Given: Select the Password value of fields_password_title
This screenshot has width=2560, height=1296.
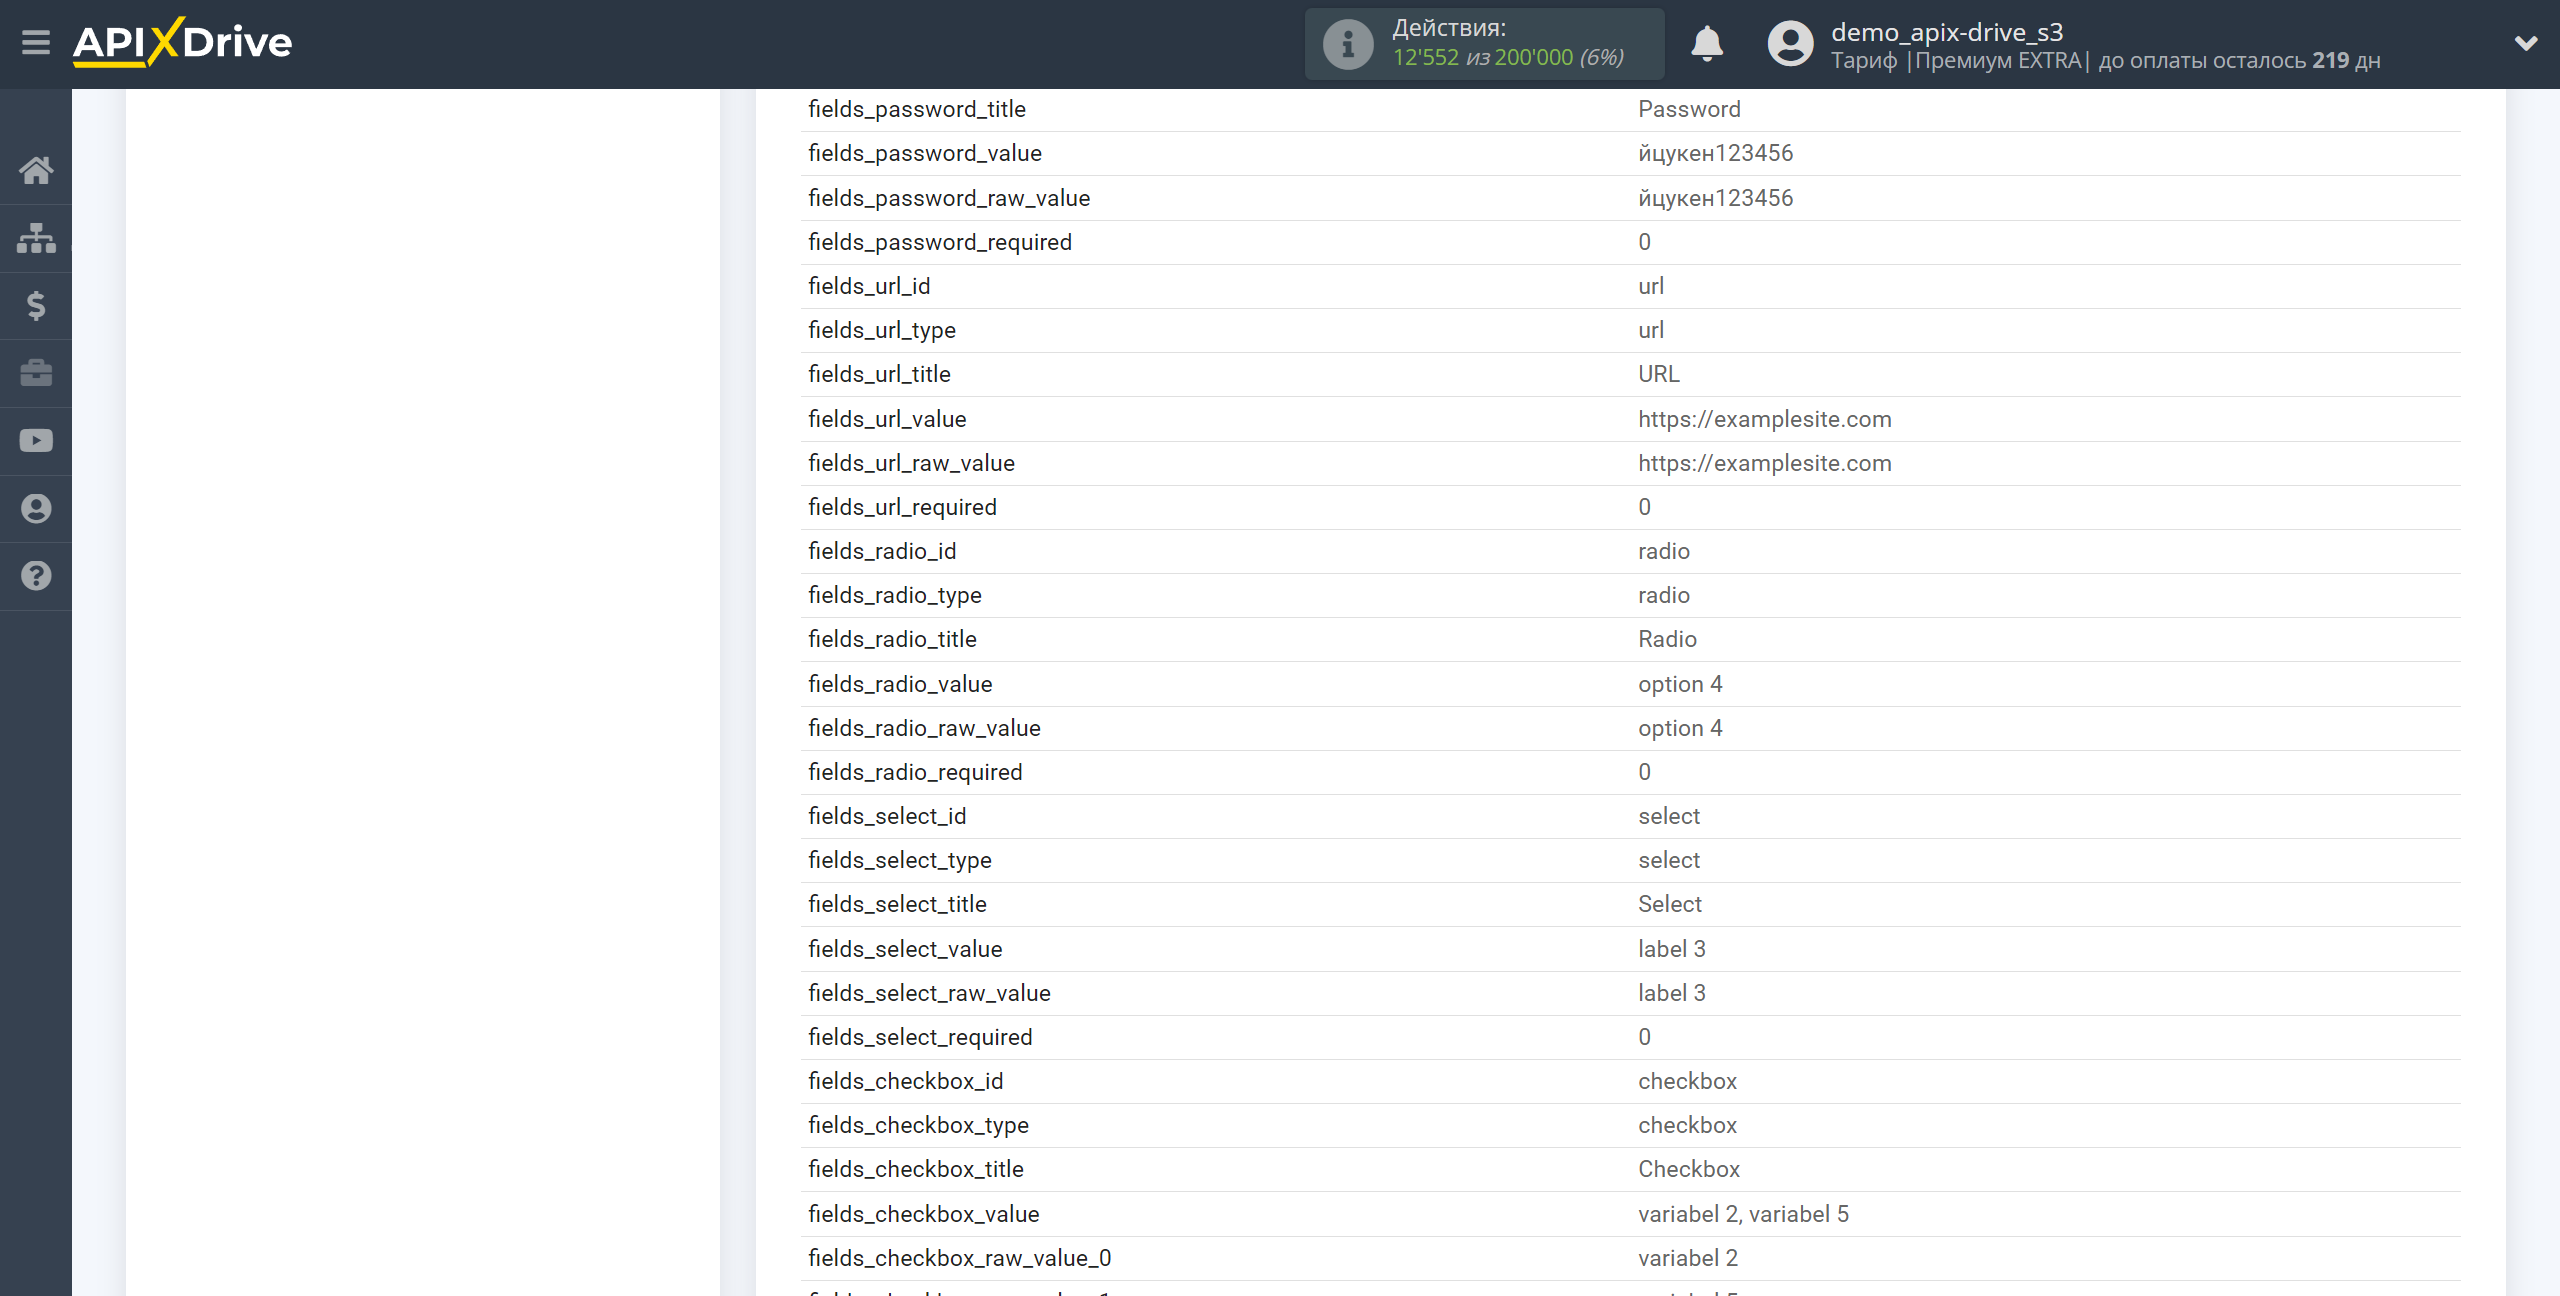Looking at the screenshot, I should (x=1689, y=109).
